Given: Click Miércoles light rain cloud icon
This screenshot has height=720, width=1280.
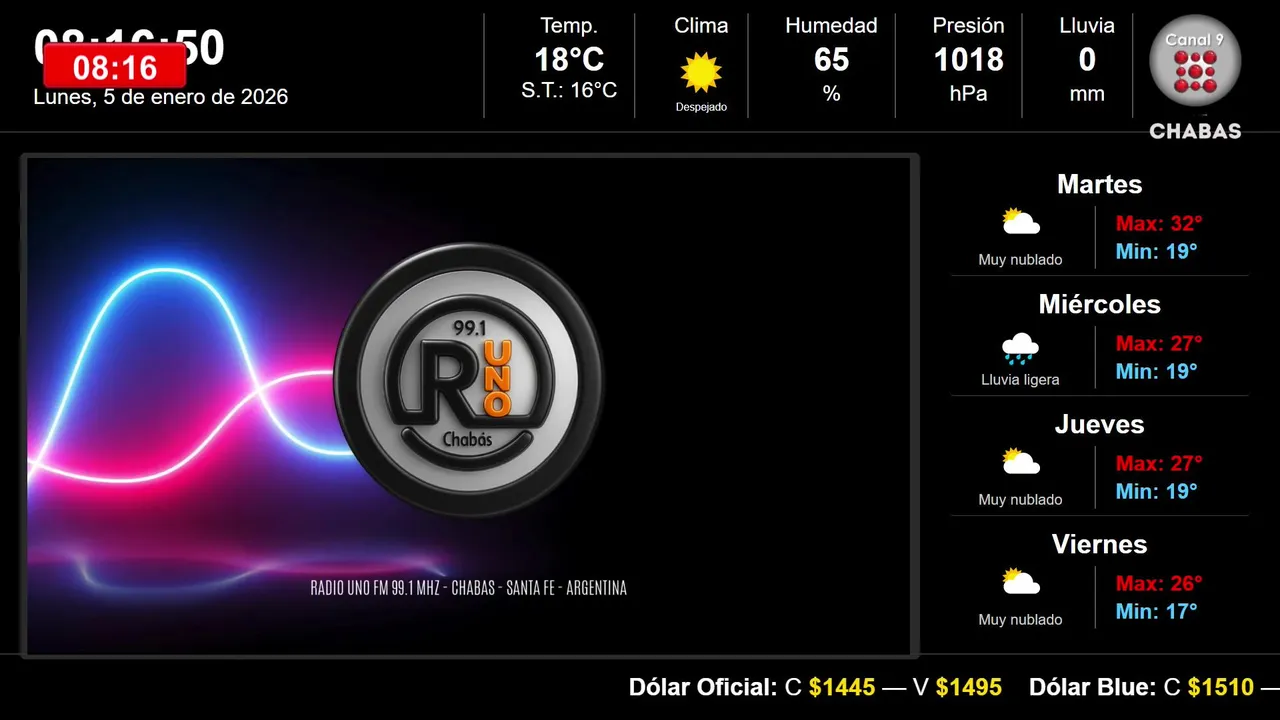Looking at the screenshot, I should (x=1020, y=348).
